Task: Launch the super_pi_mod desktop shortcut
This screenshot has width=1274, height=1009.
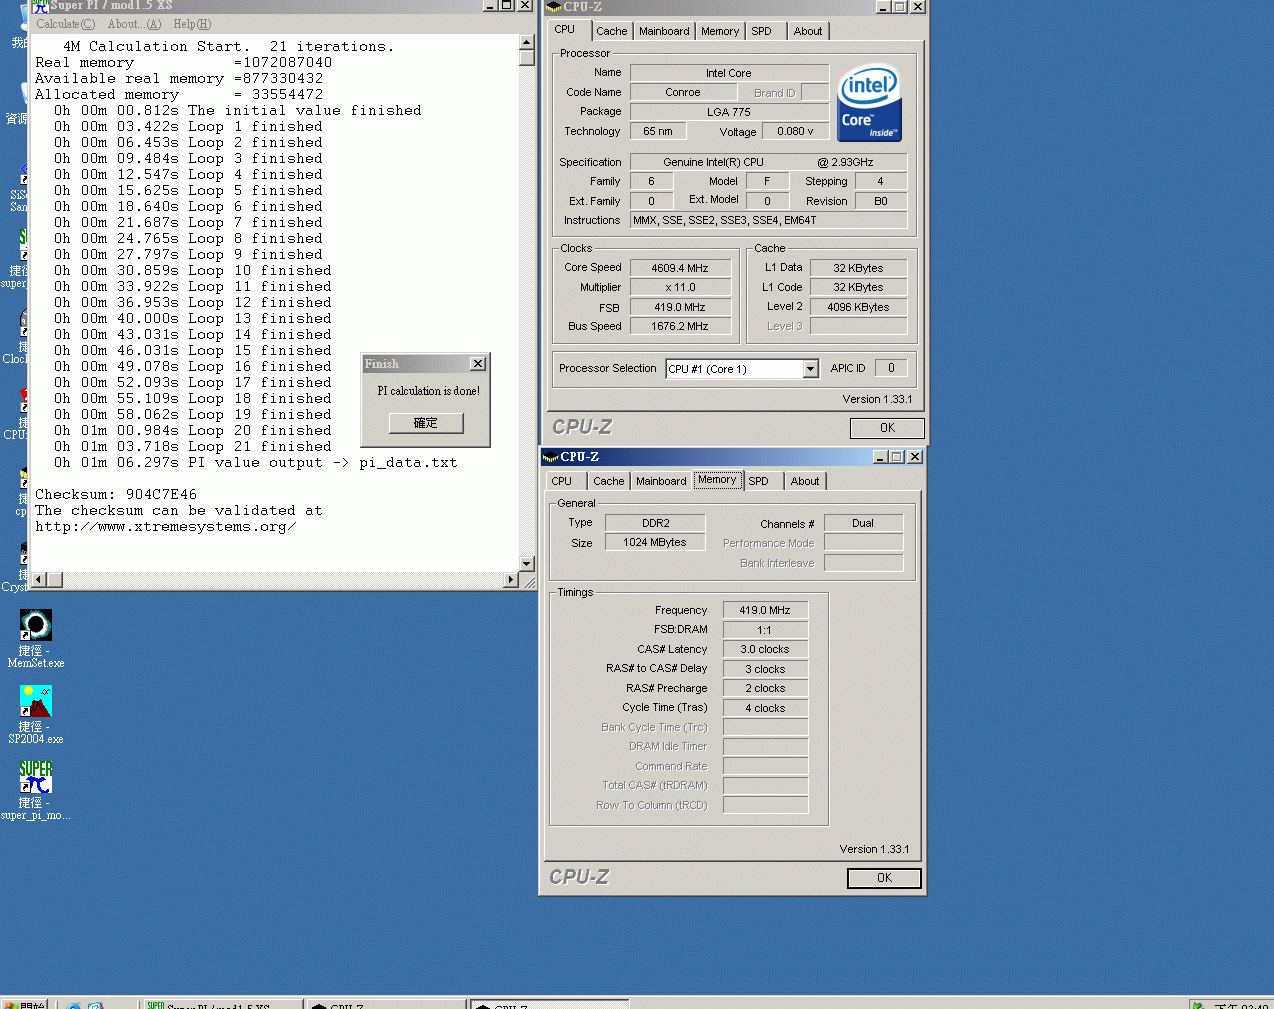Action: click(x=36, y=790)
